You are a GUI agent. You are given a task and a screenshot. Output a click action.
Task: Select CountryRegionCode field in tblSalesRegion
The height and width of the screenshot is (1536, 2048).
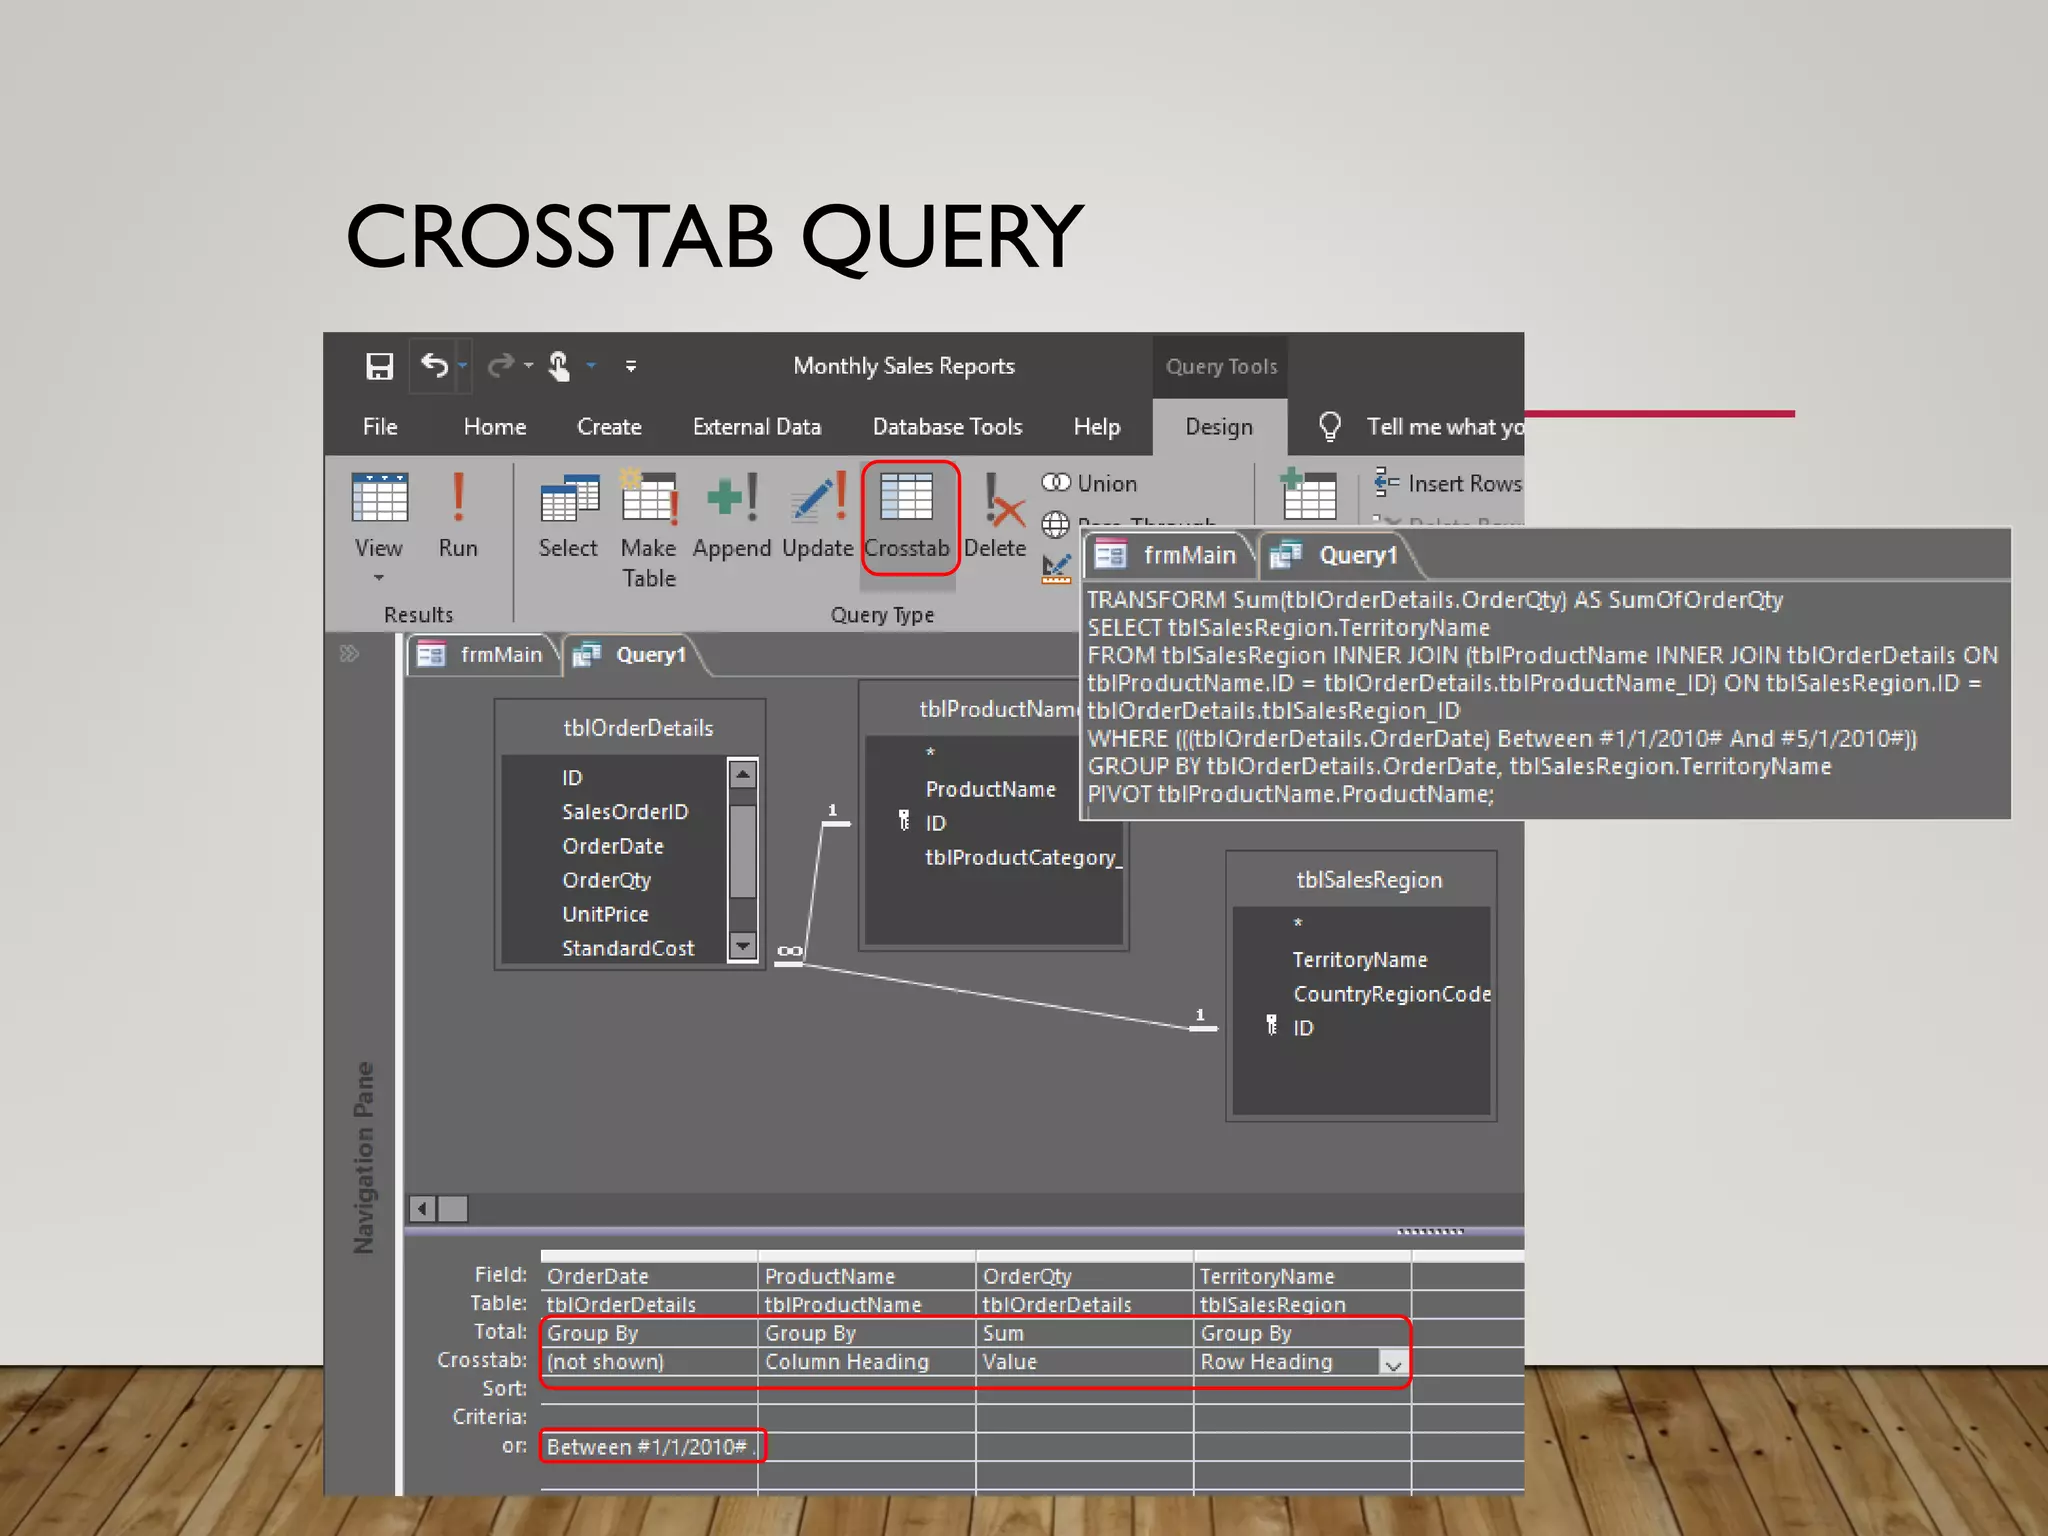1392,994
